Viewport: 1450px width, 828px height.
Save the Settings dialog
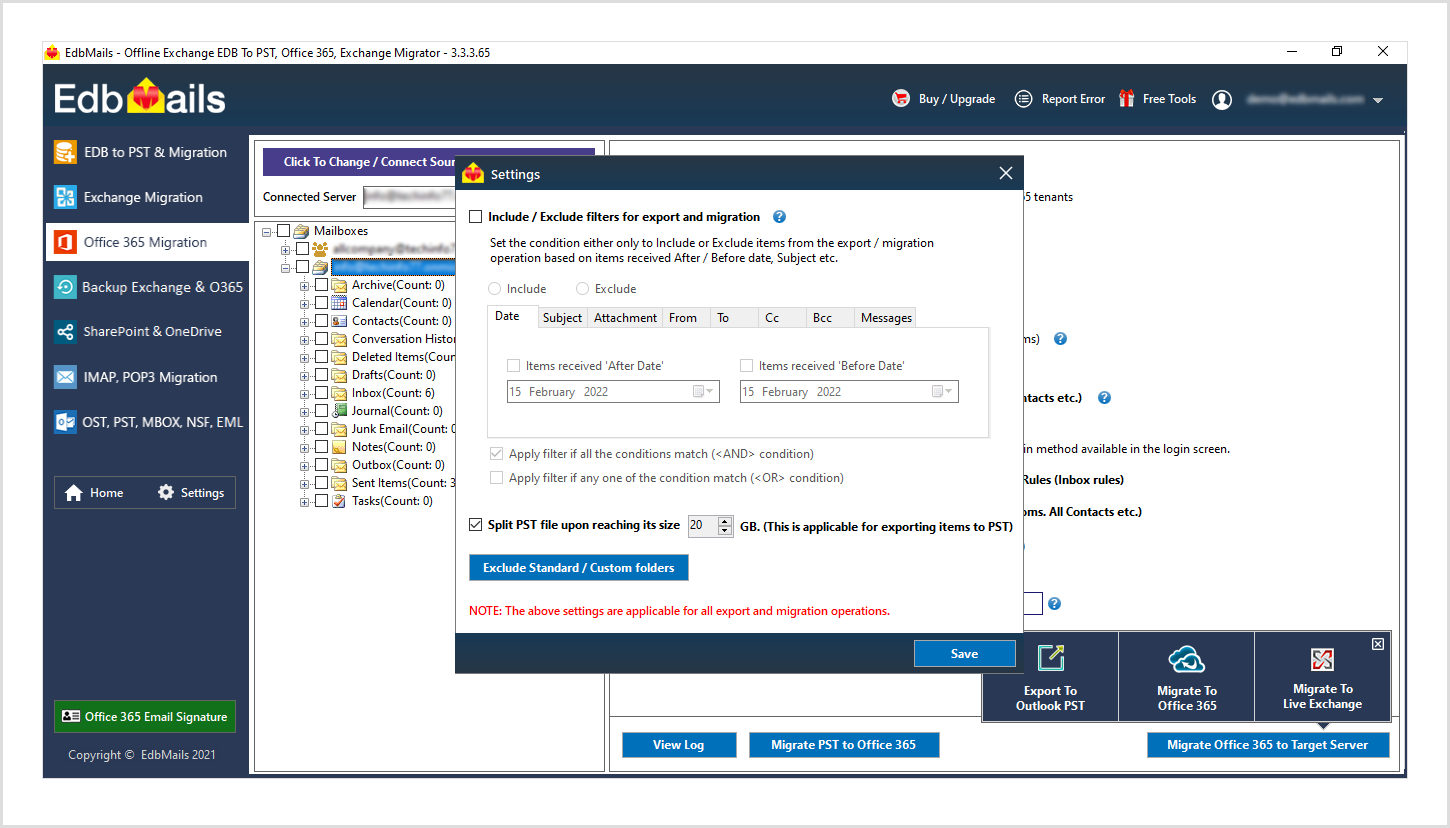tap(964, 654)
